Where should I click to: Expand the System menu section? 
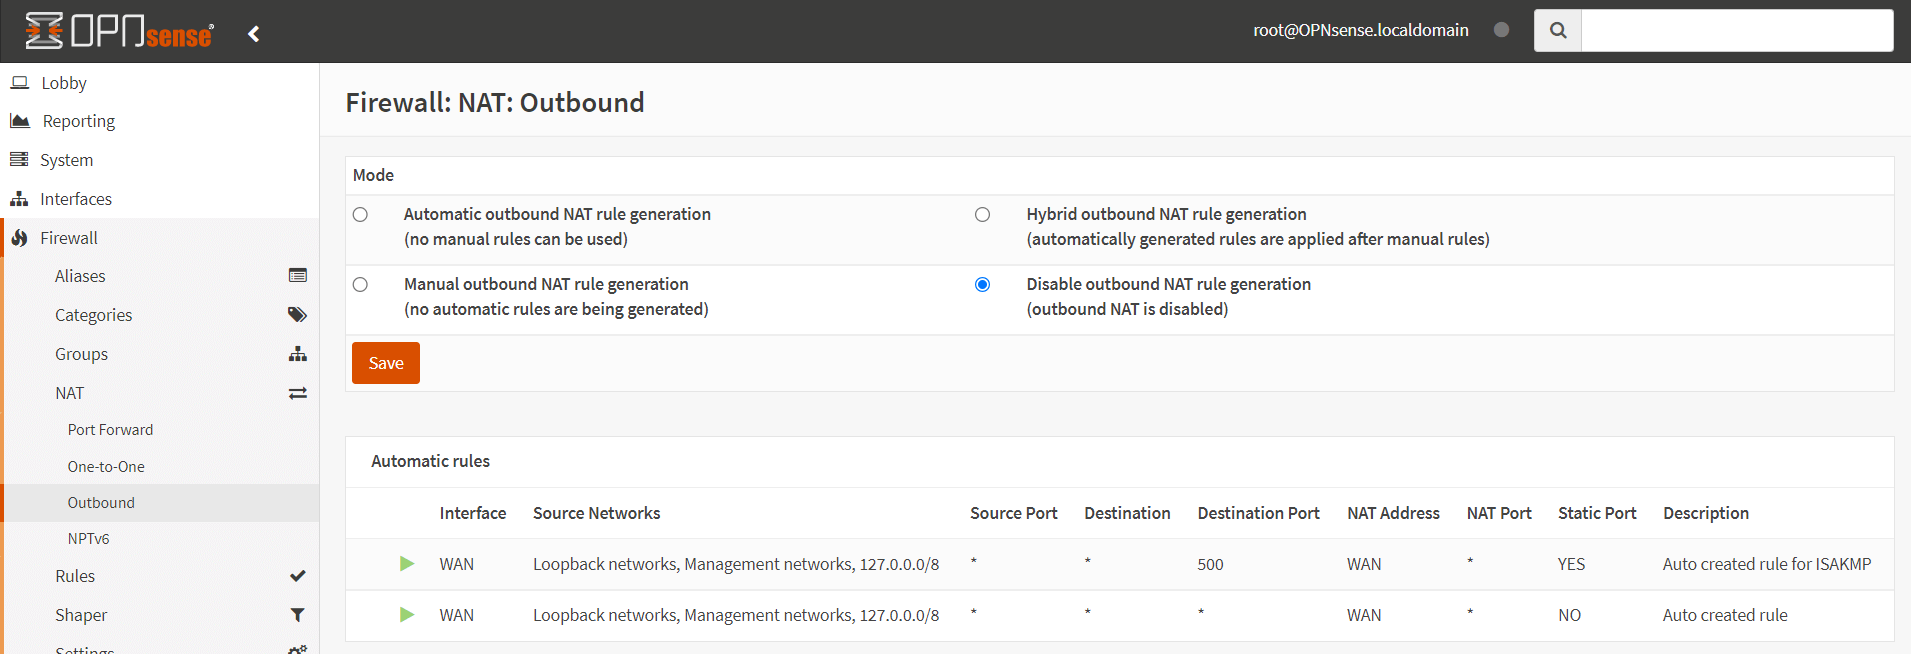pos(66,160)
